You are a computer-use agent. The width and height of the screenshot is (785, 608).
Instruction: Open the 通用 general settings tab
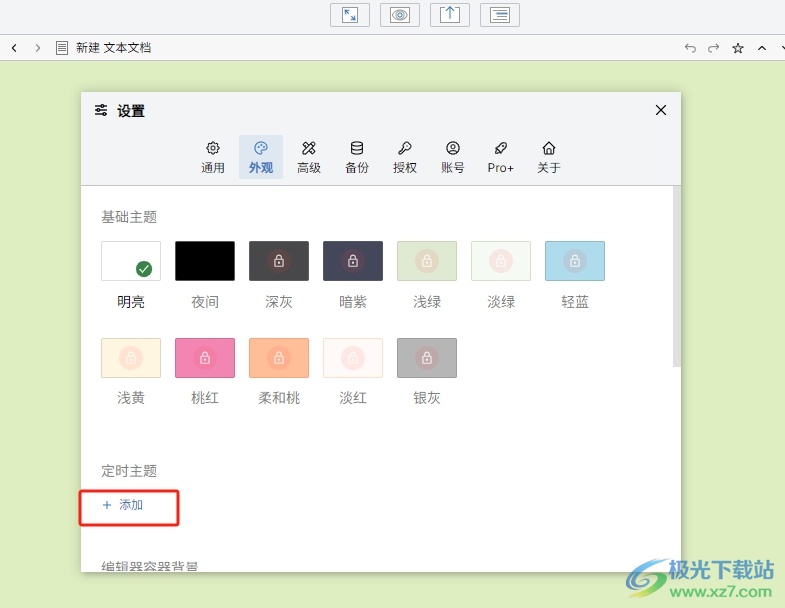coord(213,157)
